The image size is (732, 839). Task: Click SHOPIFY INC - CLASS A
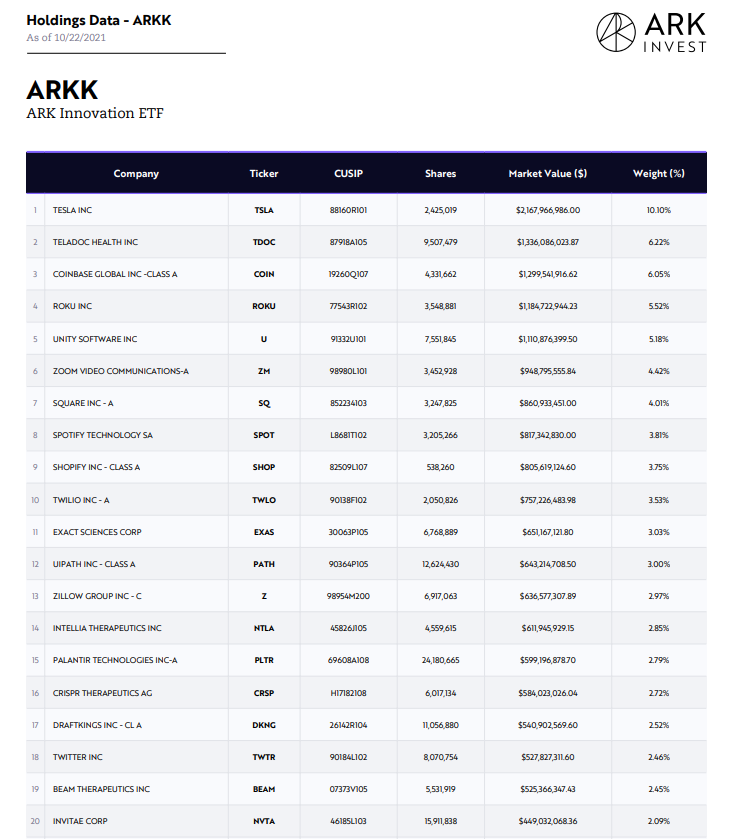tap(96, 468)
